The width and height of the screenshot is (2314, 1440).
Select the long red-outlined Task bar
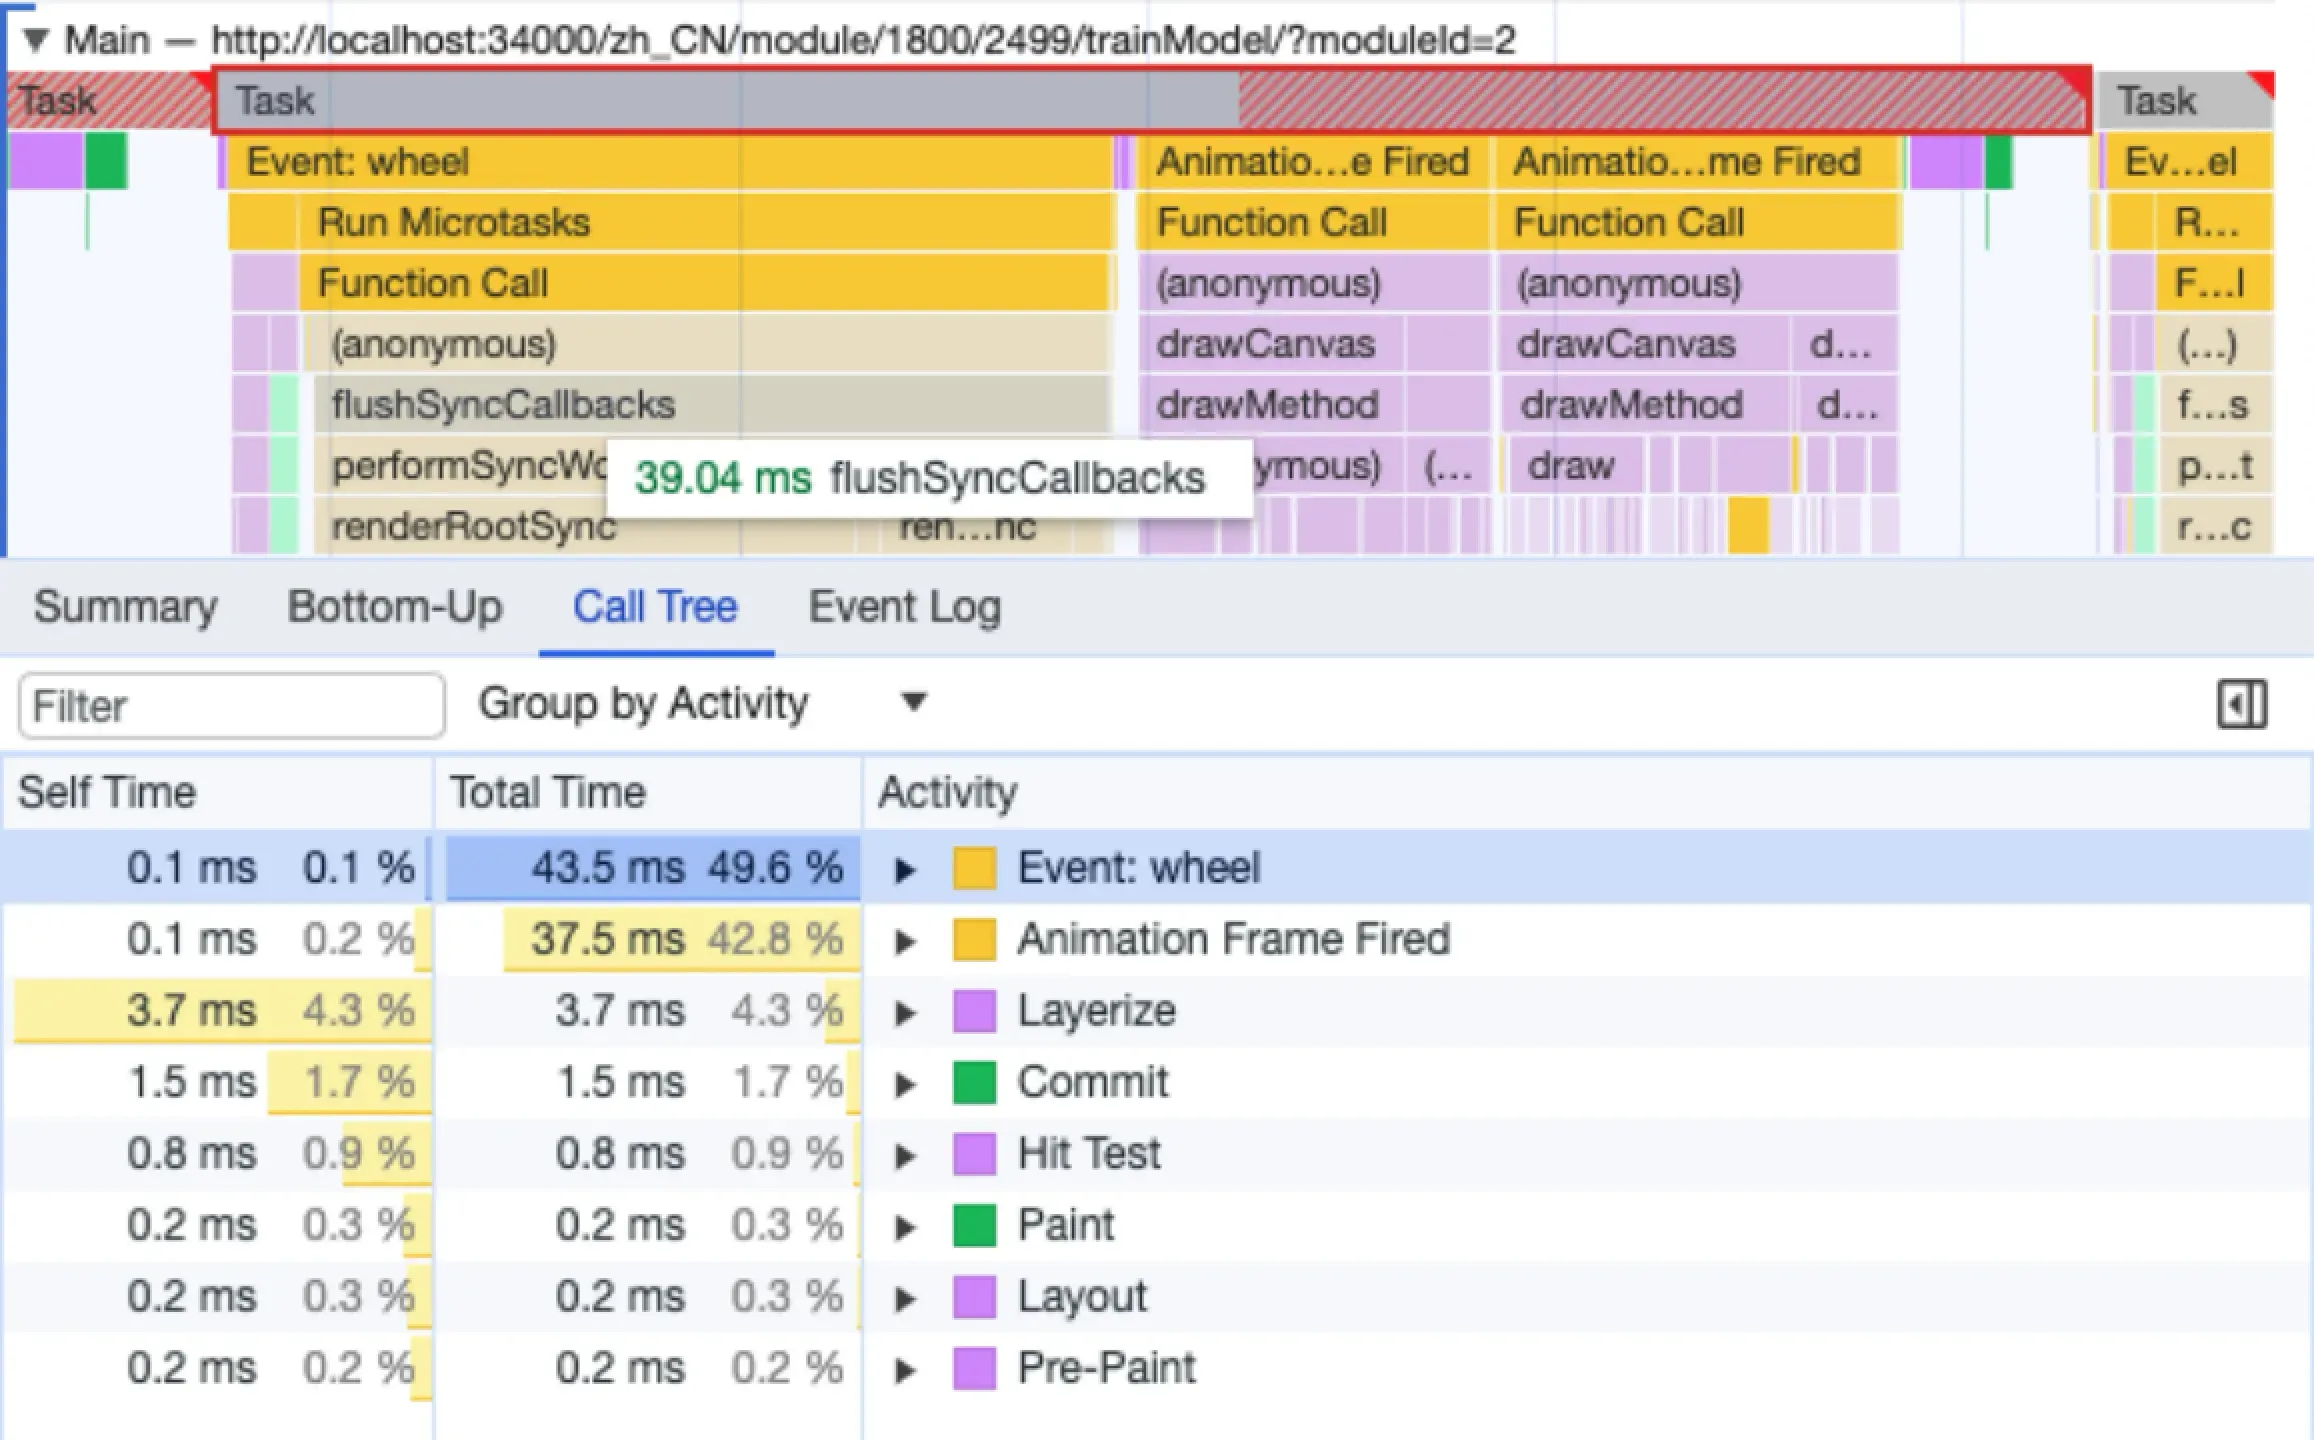[x=700, y=100]
